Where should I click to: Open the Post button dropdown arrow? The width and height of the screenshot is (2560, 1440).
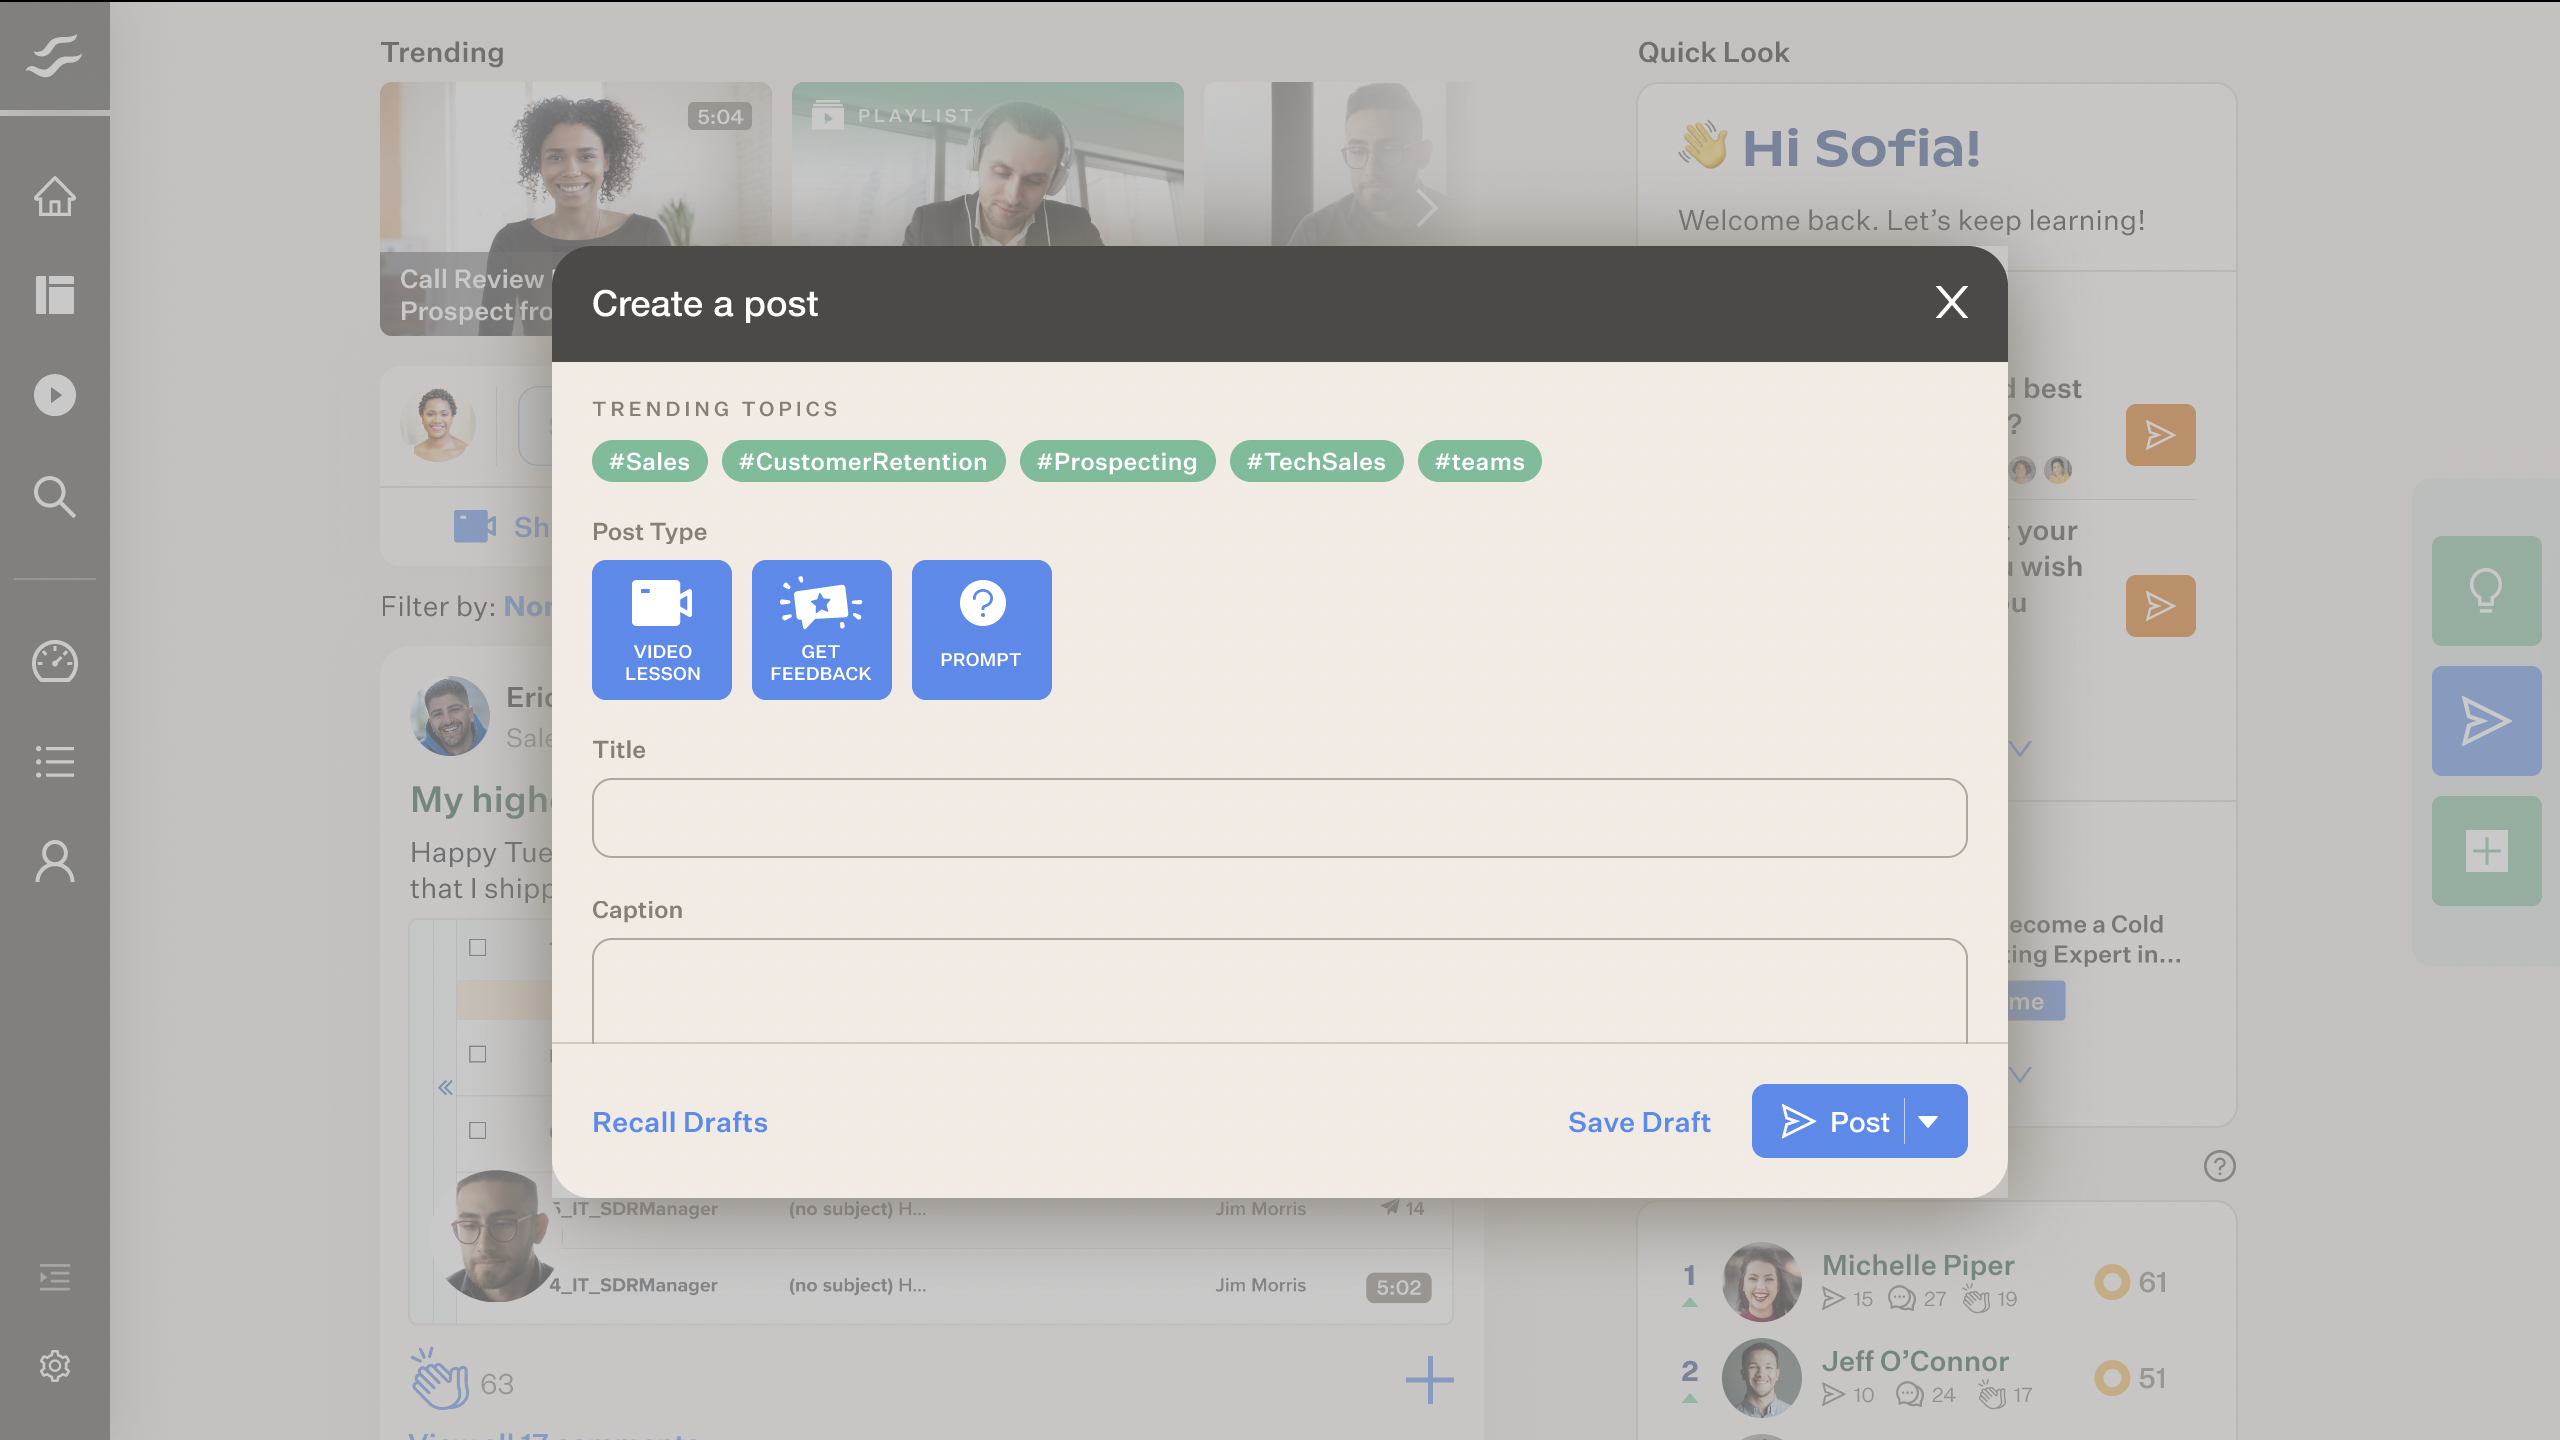[x=1927, y=1121]
